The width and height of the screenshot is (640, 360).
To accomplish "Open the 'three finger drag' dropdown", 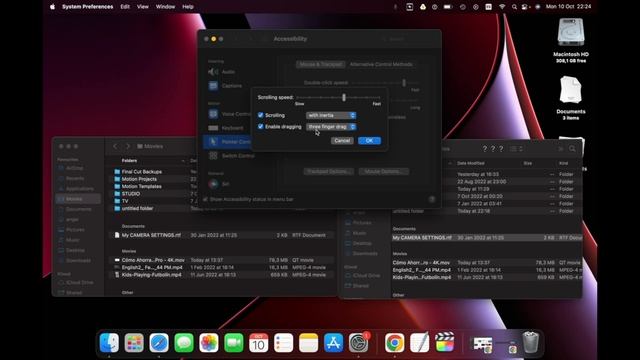I will [331, 127].
